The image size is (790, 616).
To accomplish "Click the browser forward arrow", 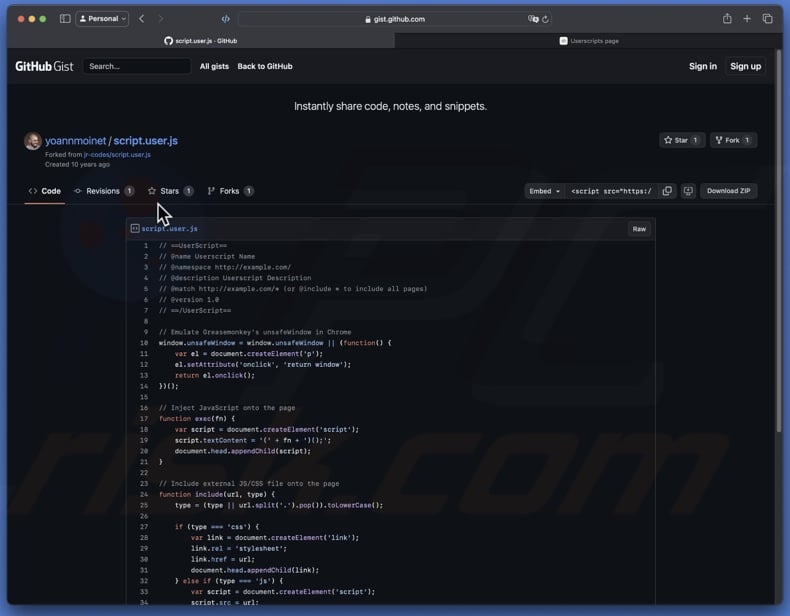I will [161, 19].
